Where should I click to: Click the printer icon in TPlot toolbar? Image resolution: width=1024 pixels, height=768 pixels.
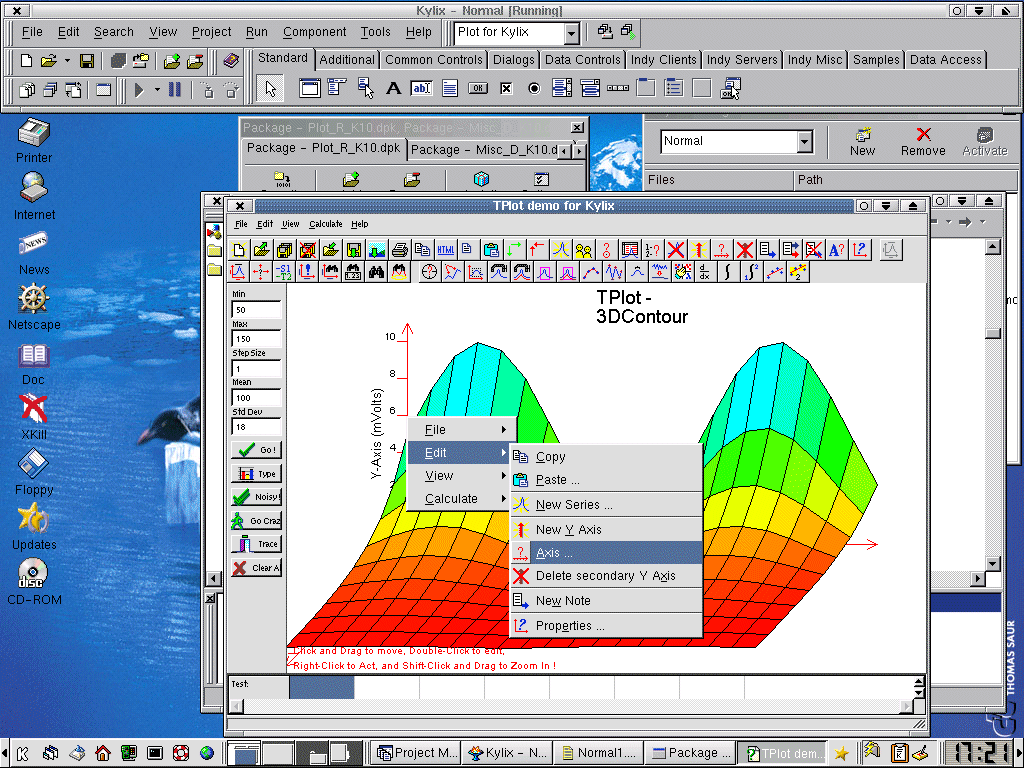(x=399, y=249)
